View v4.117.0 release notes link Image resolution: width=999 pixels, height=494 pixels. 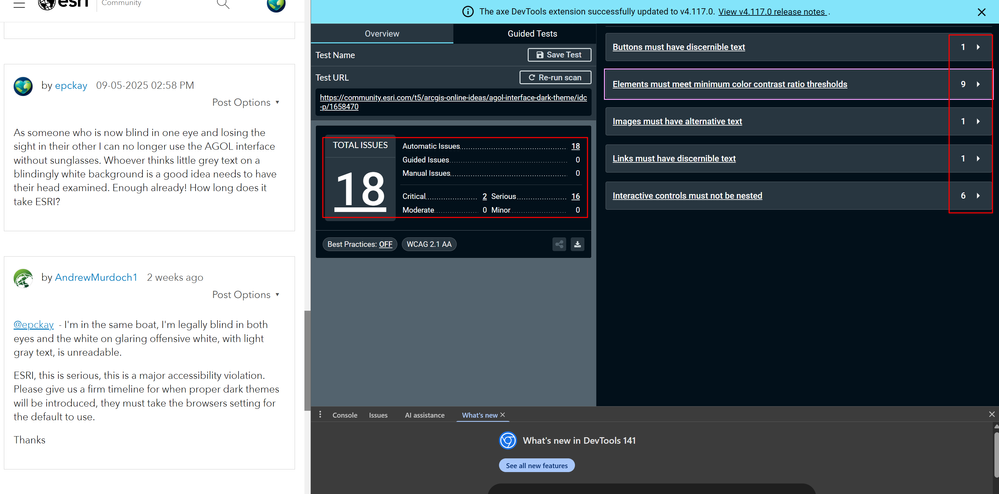tap(773, 11)
